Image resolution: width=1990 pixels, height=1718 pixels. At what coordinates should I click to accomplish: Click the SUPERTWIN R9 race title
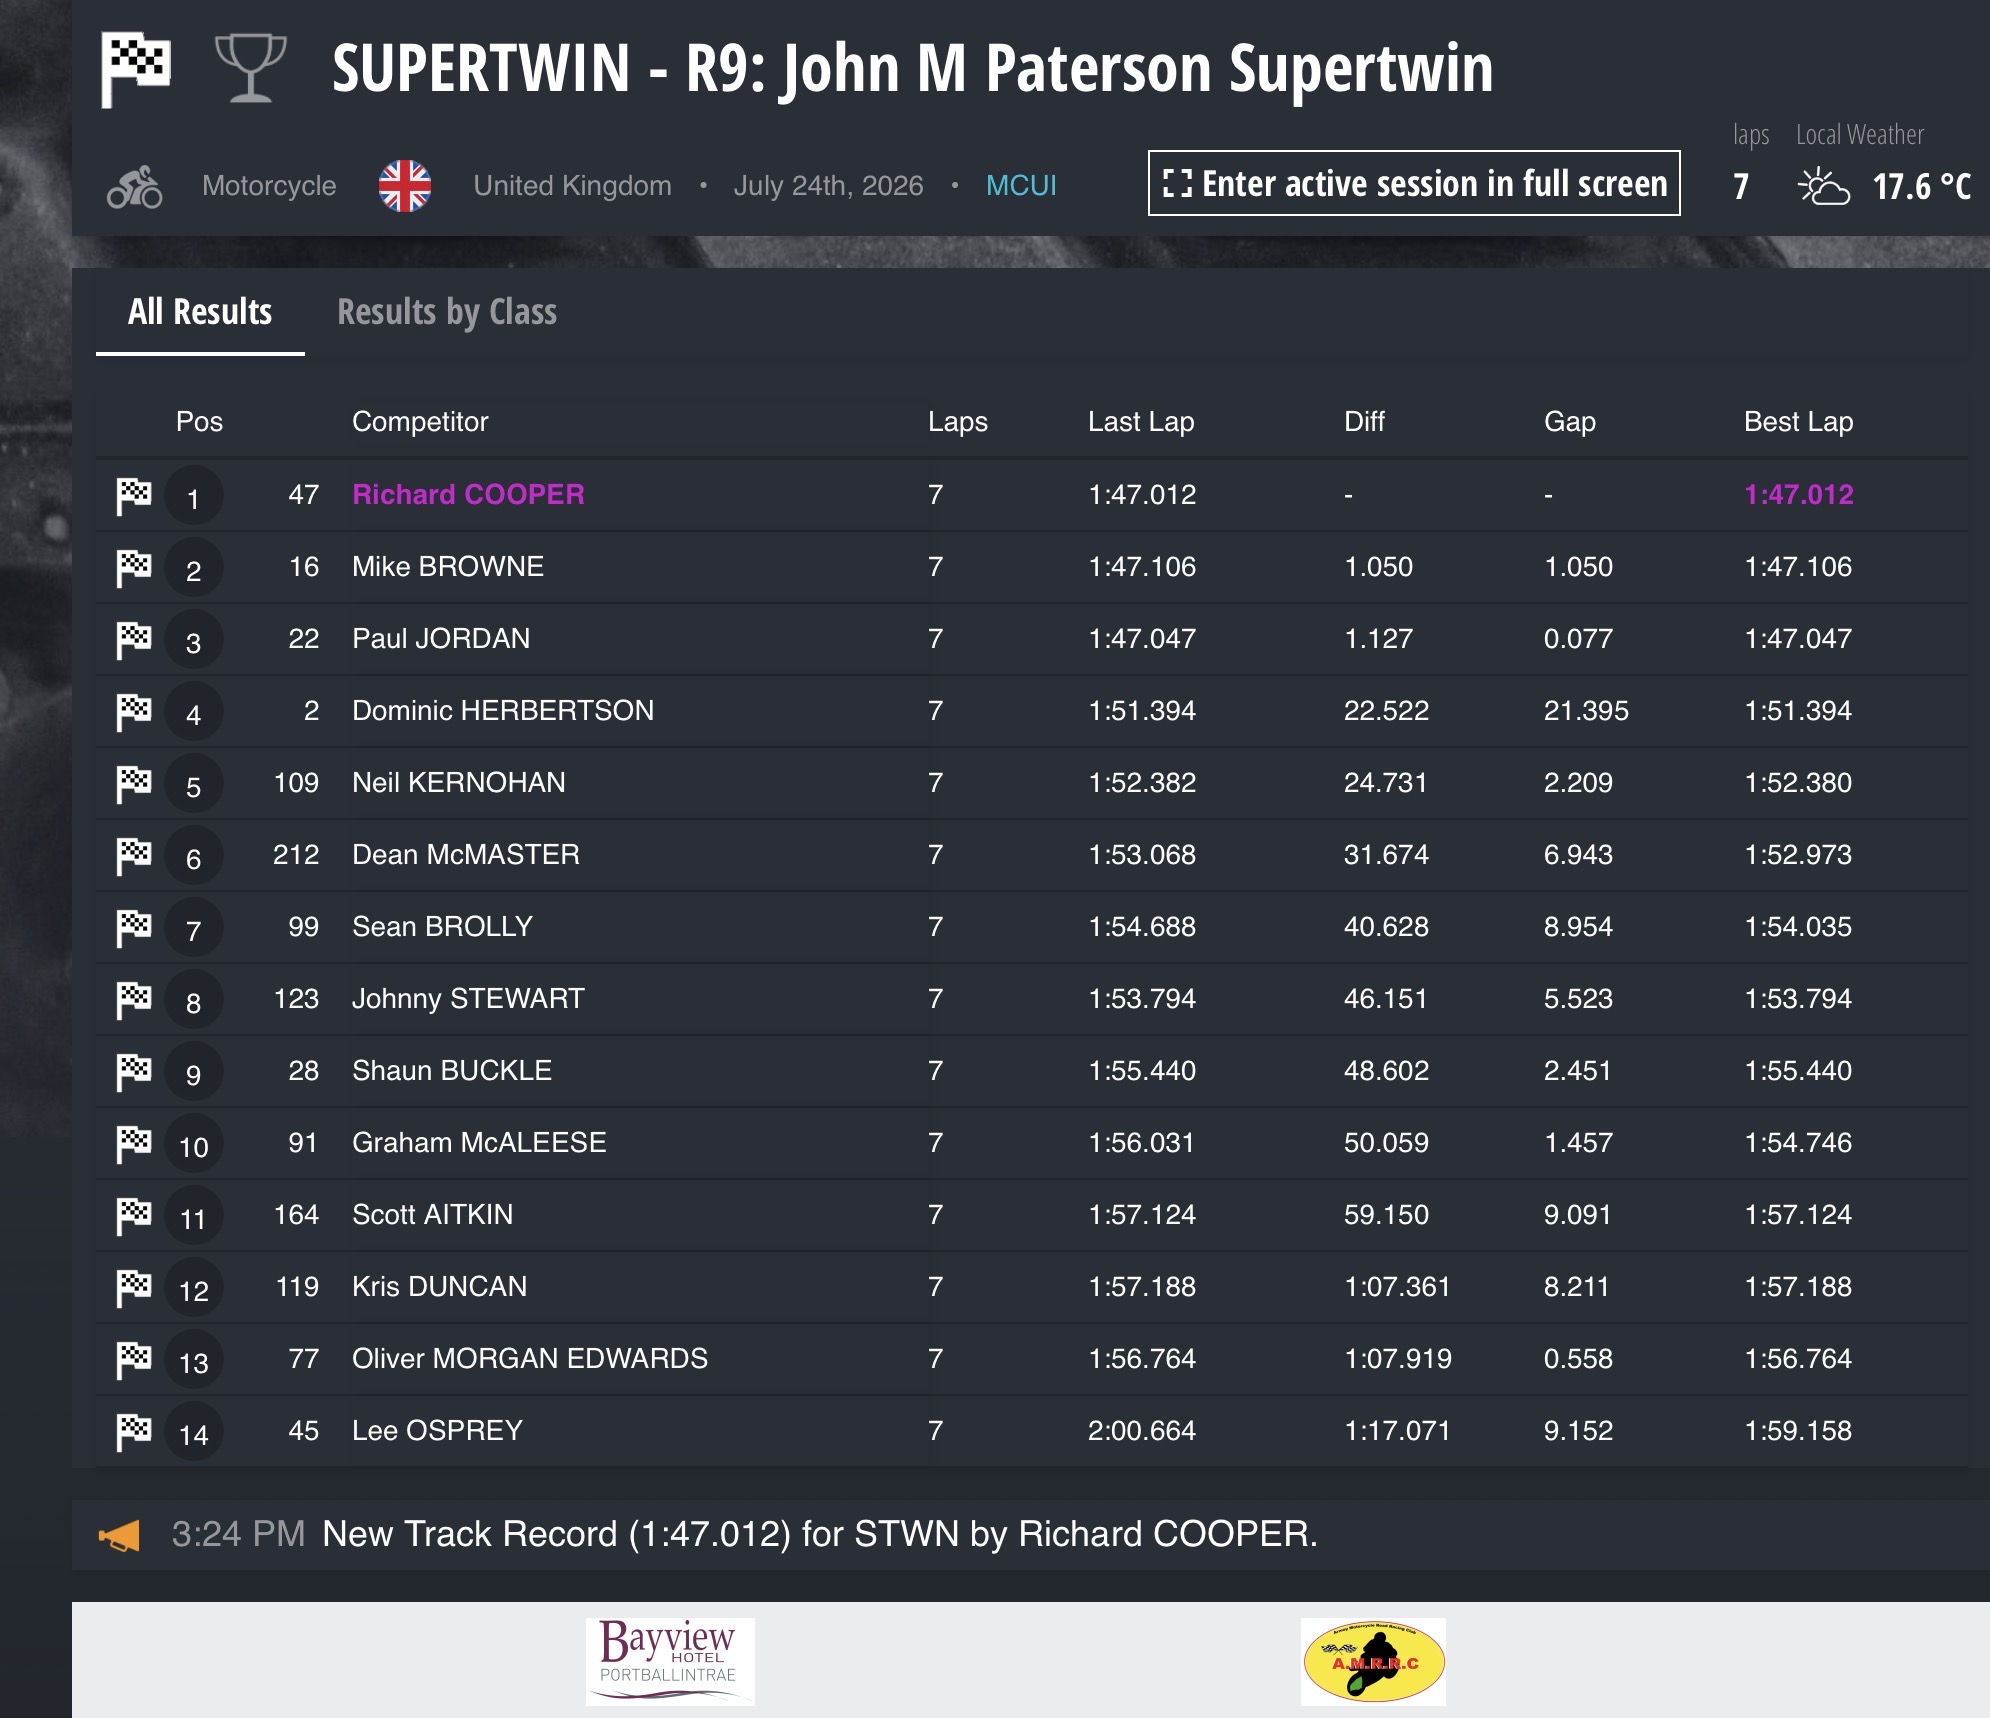tap(912, 69)
